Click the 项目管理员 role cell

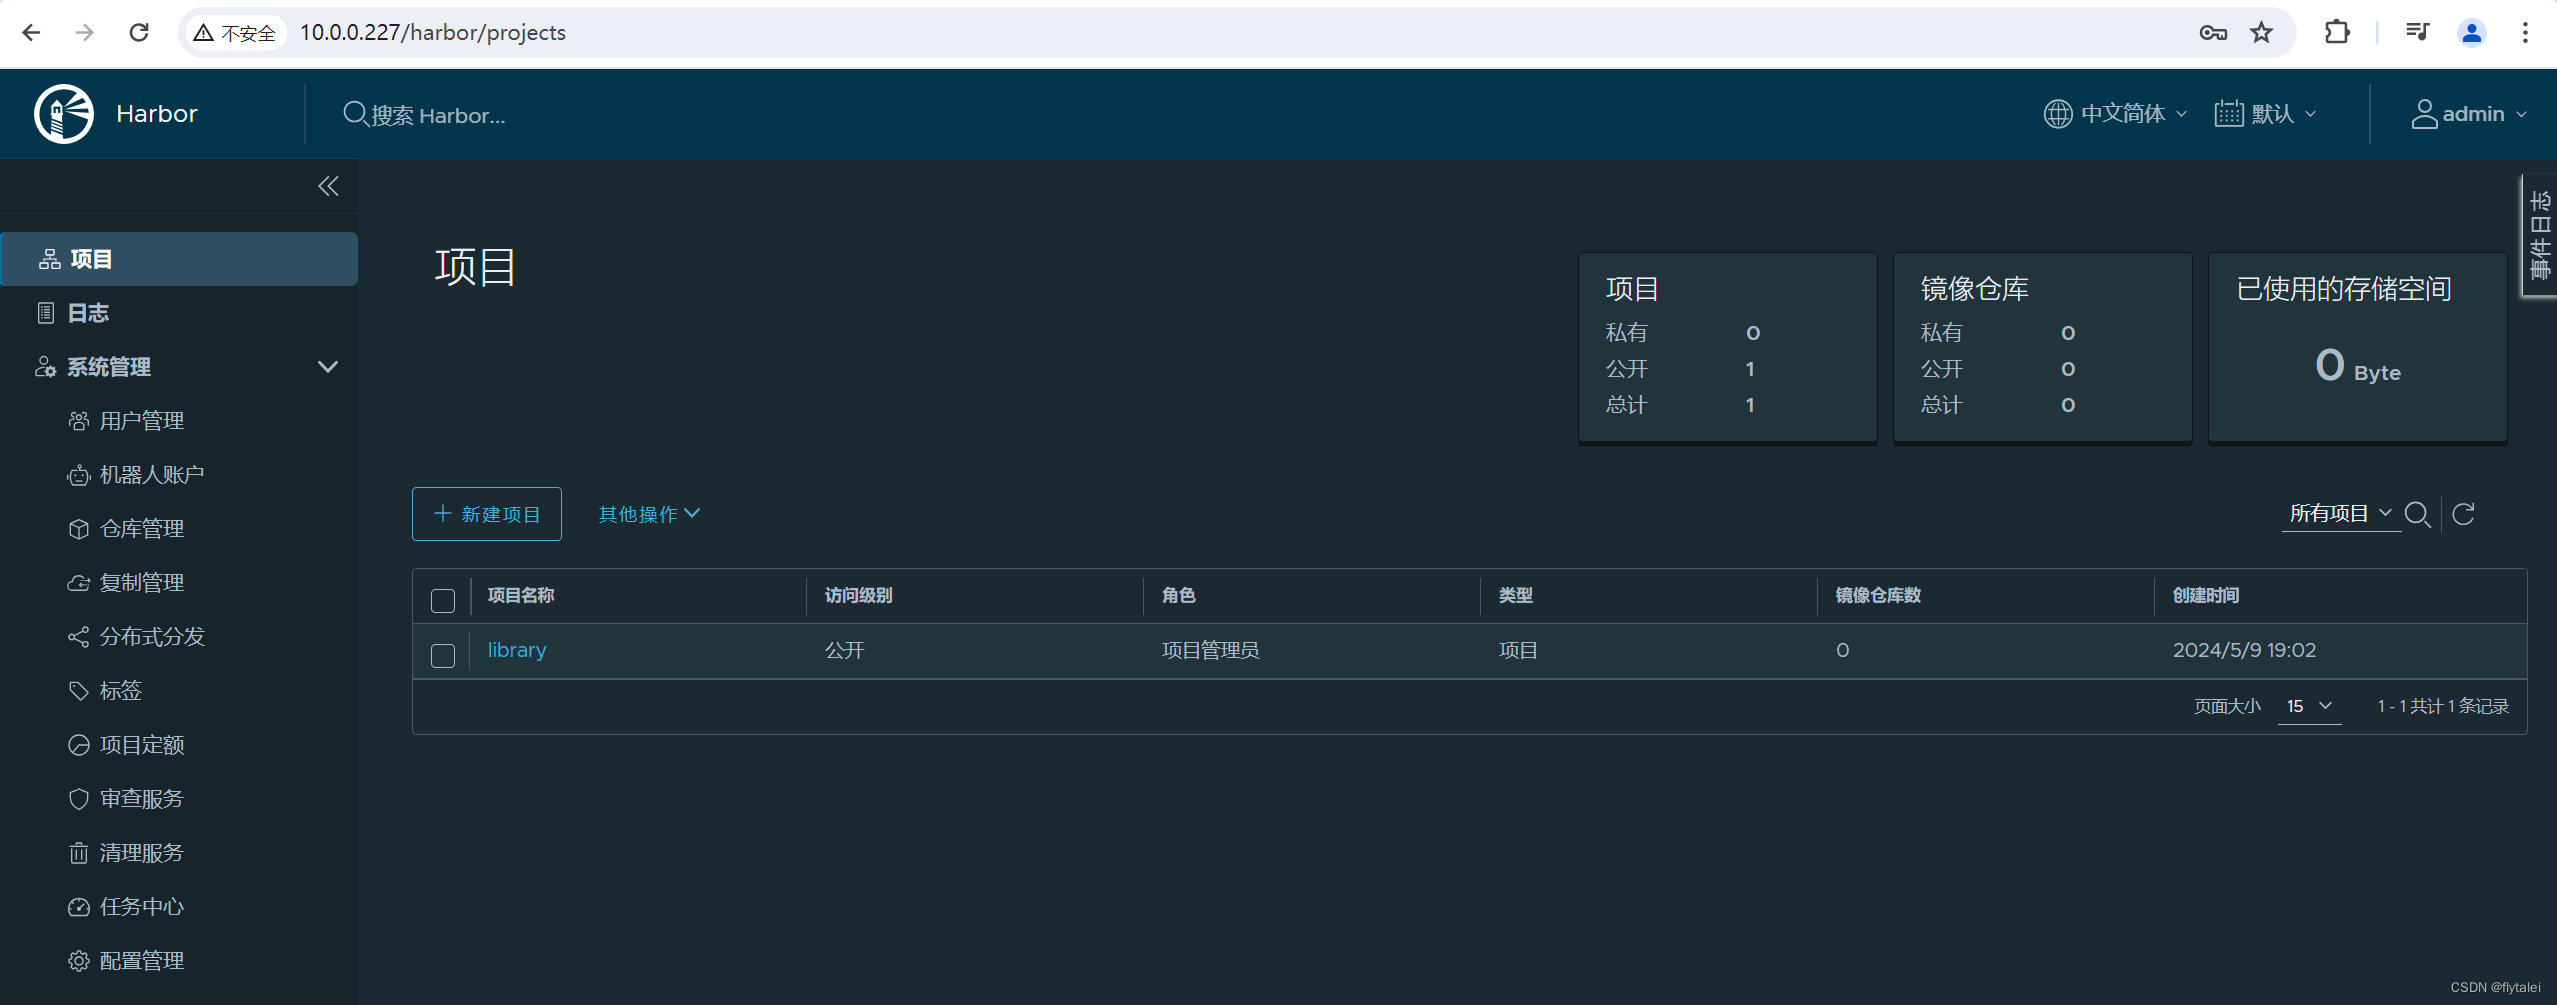point(1210,650)
